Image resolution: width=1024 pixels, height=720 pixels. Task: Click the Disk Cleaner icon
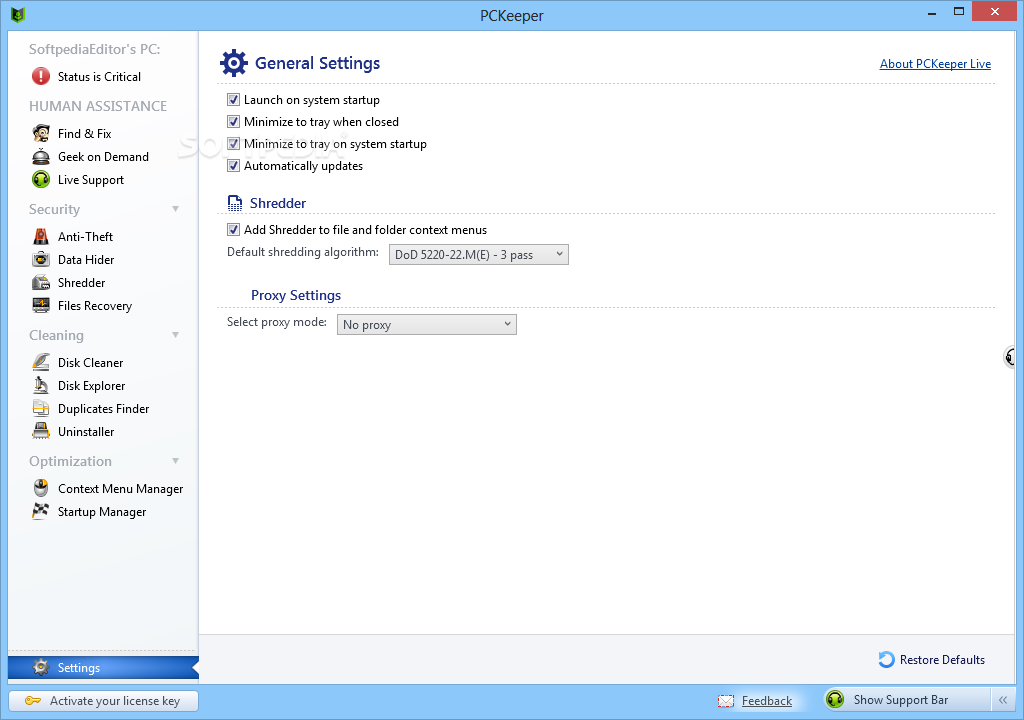40,362
